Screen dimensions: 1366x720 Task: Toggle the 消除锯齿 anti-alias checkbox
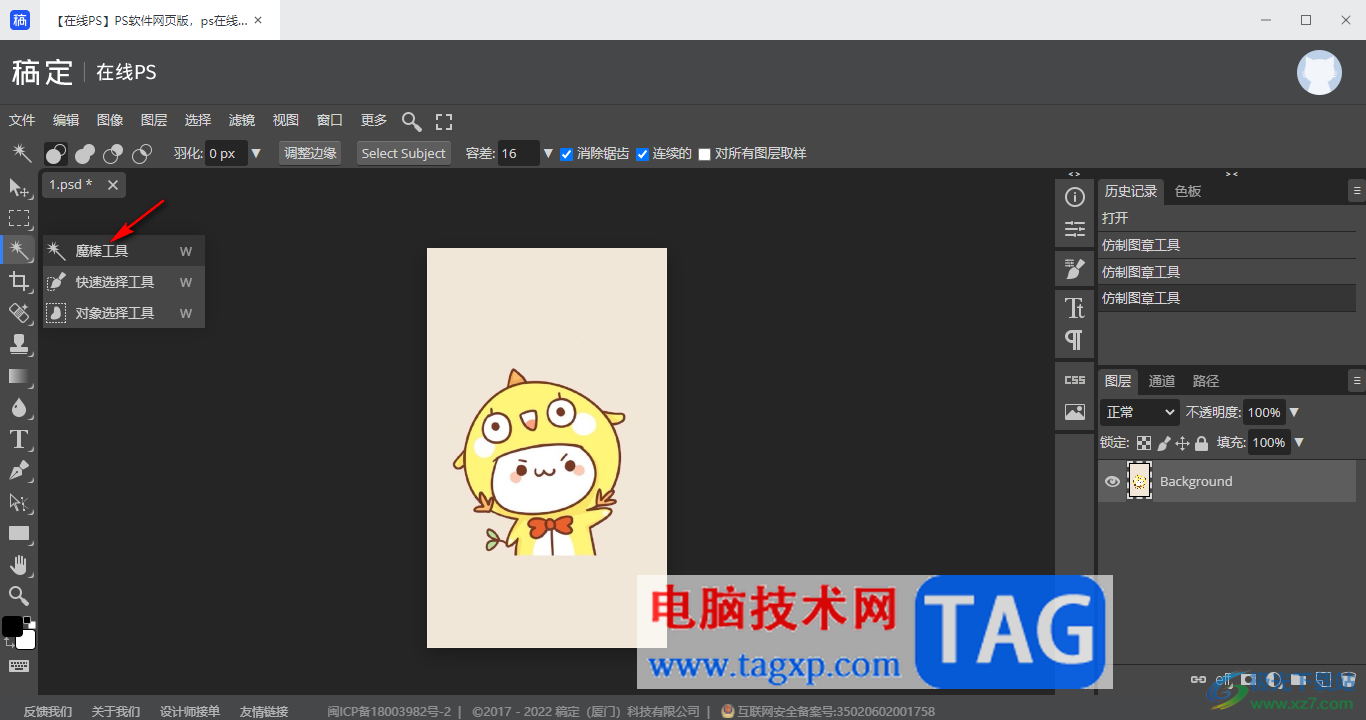(x=566, y=154)
